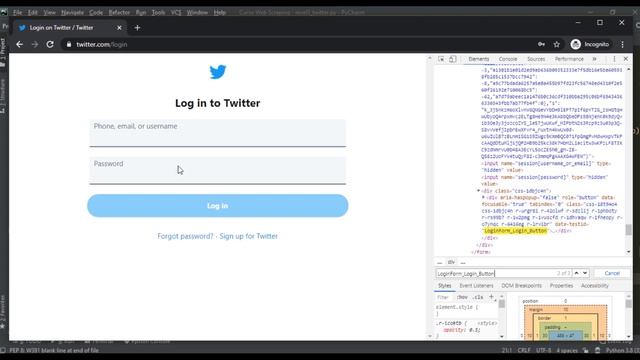The image size is (640, 360).
Task: Reload the Twitter login page
Action: [x=50, y=44]
